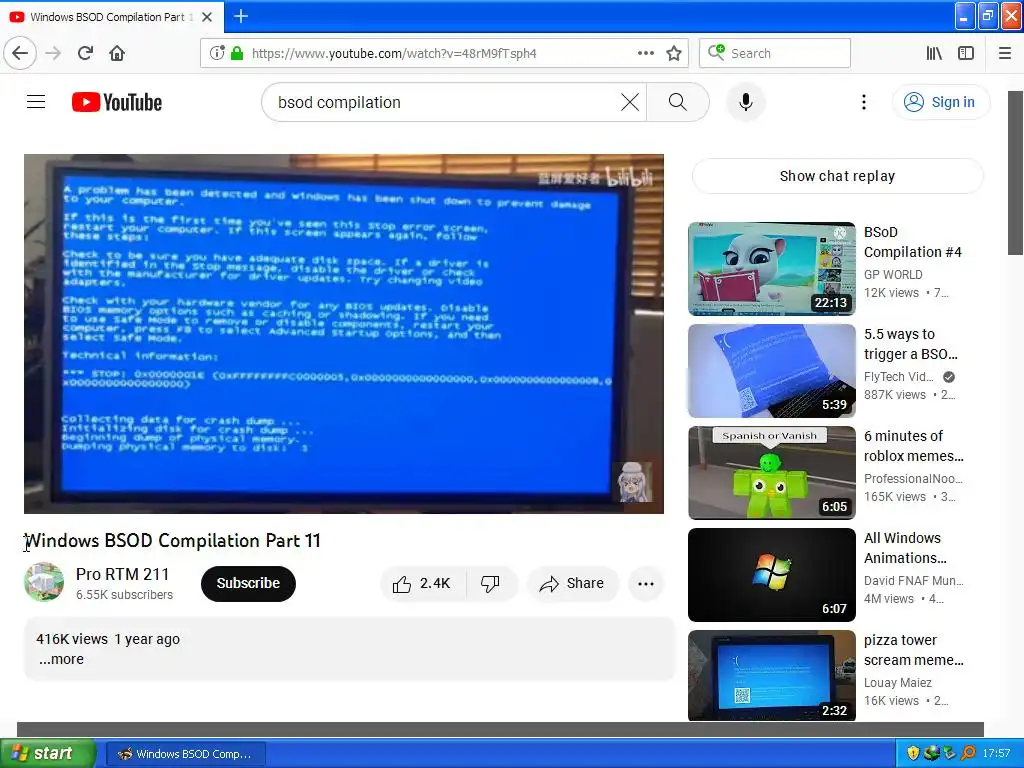Expand description with ...more
The width and height of the screenshot is (1024, 768).
tap(61, 659)
